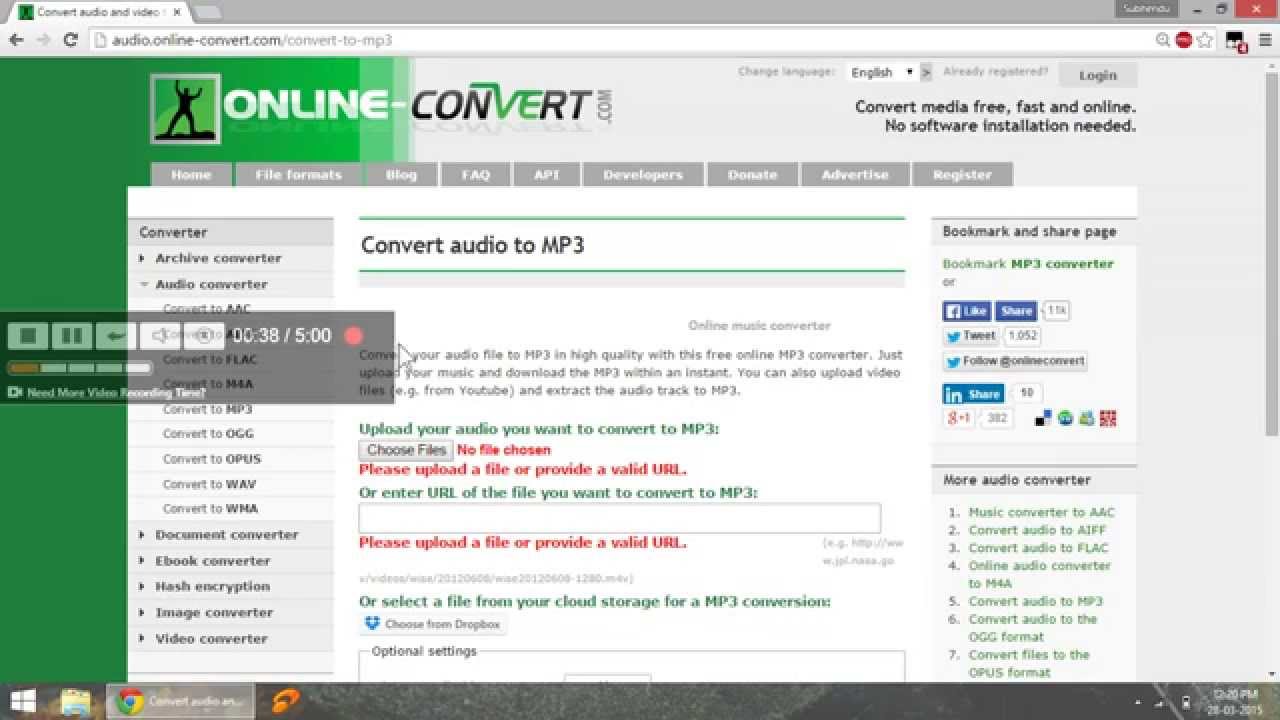Open the Home navigation tab
Image resolution: width=1280 pixels, height=720 pixels.
[191, 174]
